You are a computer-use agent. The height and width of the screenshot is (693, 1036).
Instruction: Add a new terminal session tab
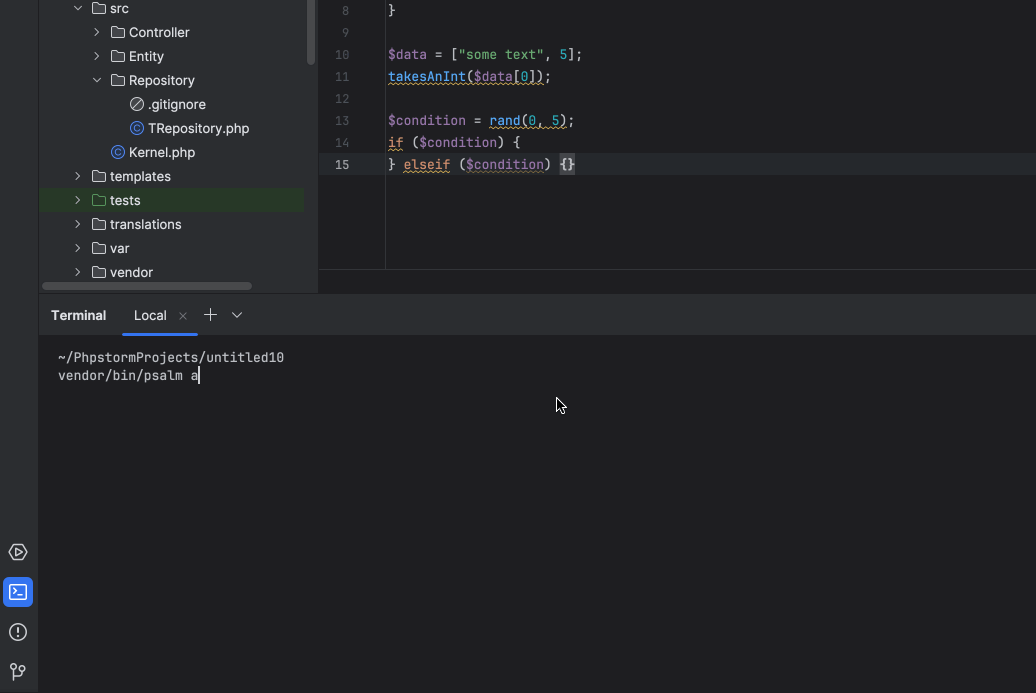(x=210, y=315)
